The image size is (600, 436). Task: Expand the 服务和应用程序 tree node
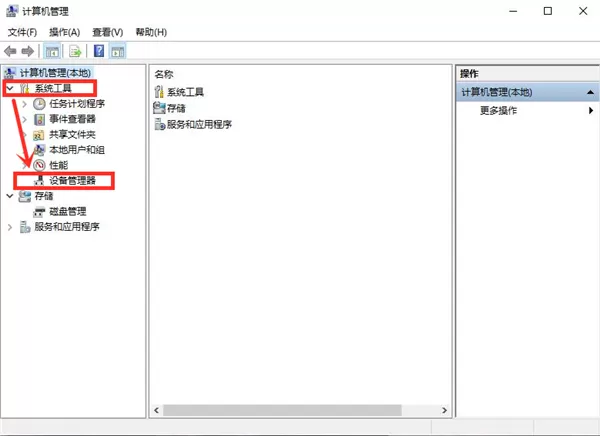10,227
